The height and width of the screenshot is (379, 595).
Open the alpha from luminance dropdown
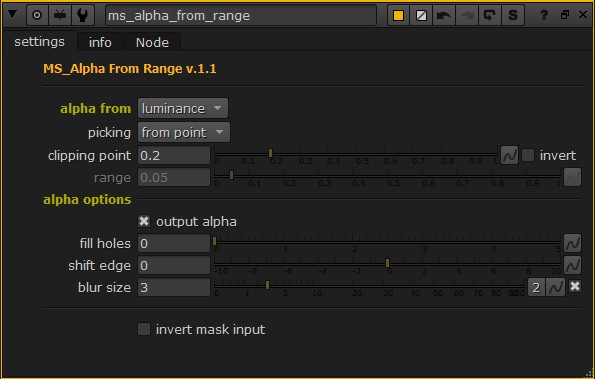pos(183,109)
